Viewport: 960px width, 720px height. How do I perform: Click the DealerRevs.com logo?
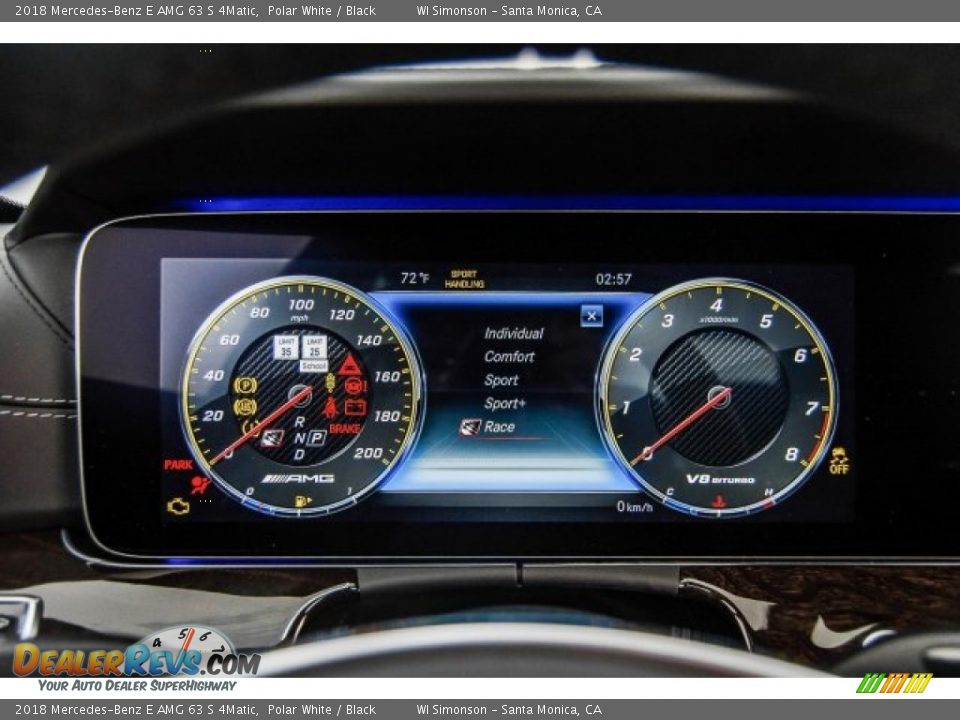[135, 660]
